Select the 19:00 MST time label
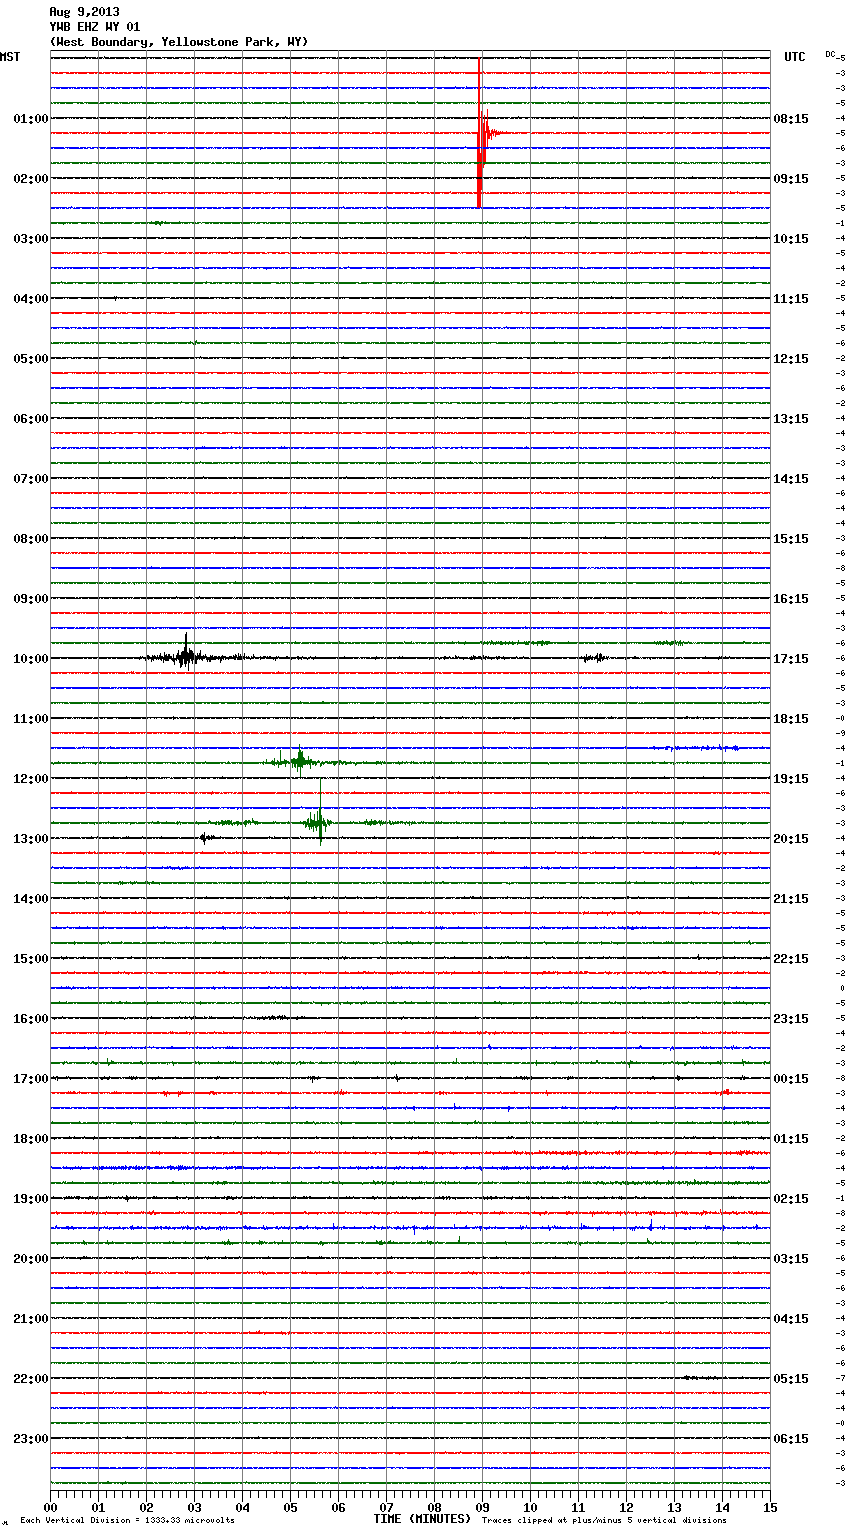This screenshot has height=1534, width=850. click(x=31, y=1199)
